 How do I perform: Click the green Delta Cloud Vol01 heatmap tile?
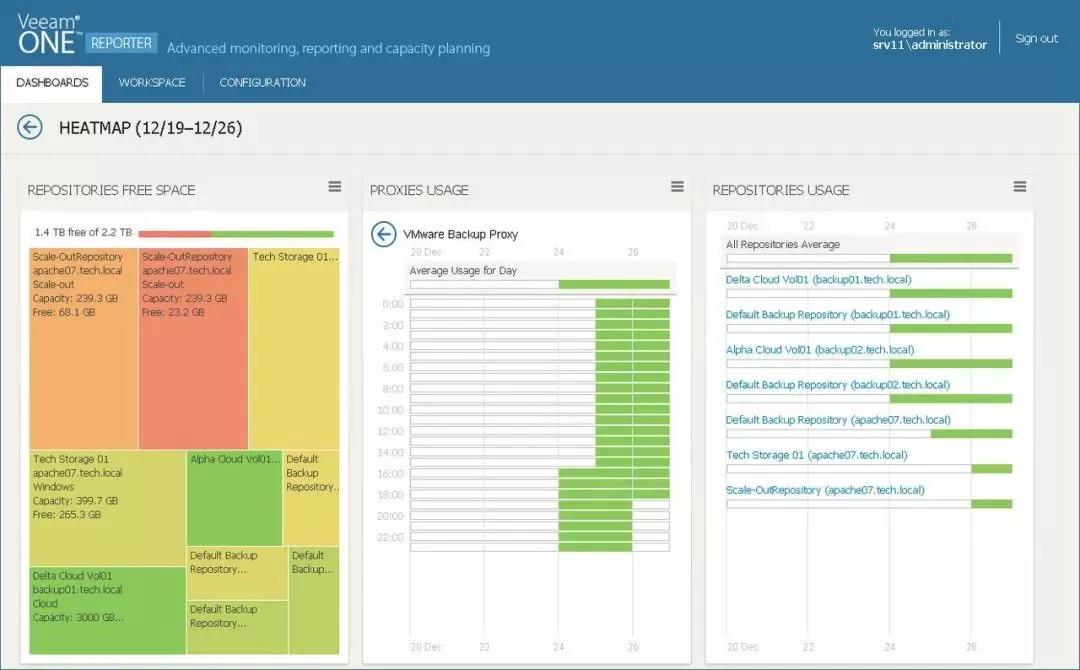(106, 610)
